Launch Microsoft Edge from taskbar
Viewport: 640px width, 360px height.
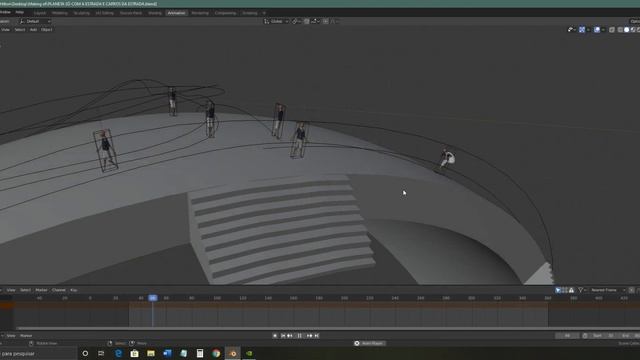tap(118, 353)
